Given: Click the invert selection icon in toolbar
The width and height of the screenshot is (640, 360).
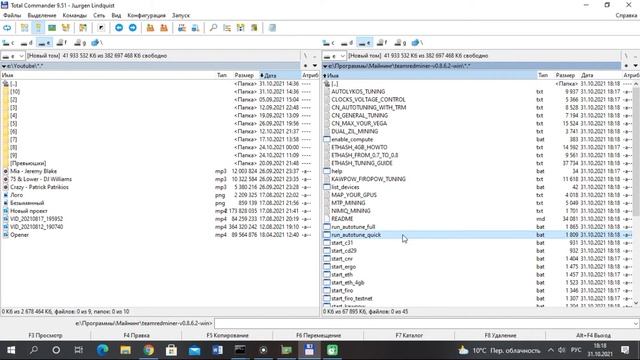Looking at the screenshot, I should coord(101,28).
